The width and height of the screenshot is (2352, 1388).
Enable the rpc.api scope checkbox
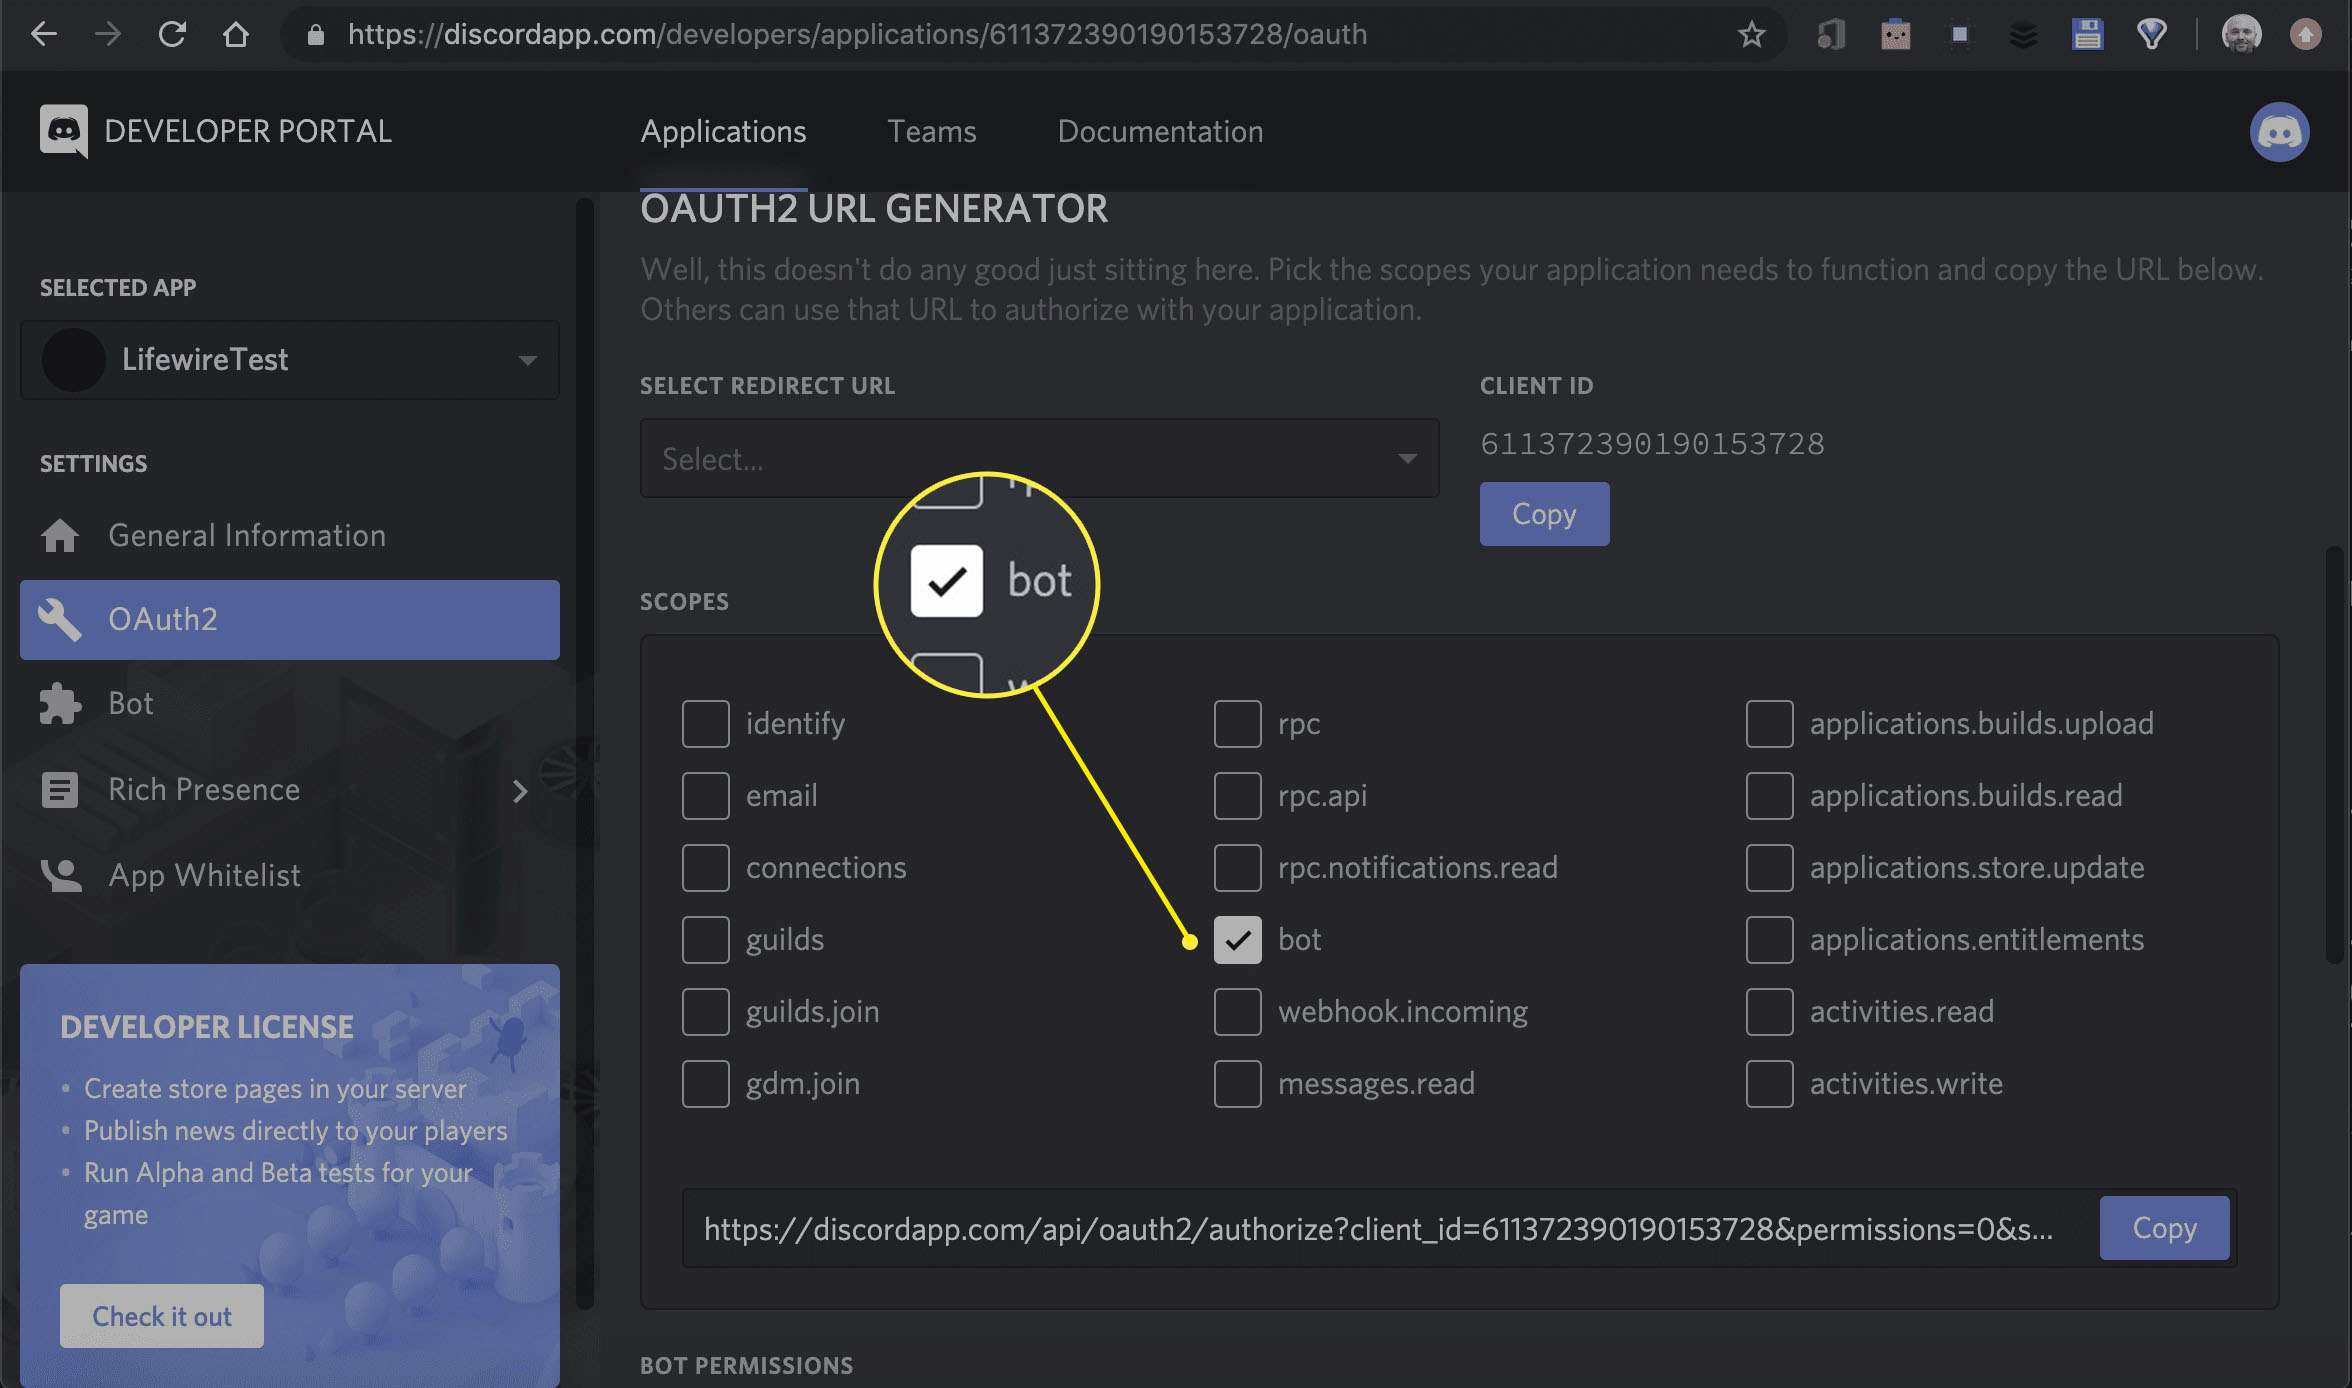tap(1238, 796)
